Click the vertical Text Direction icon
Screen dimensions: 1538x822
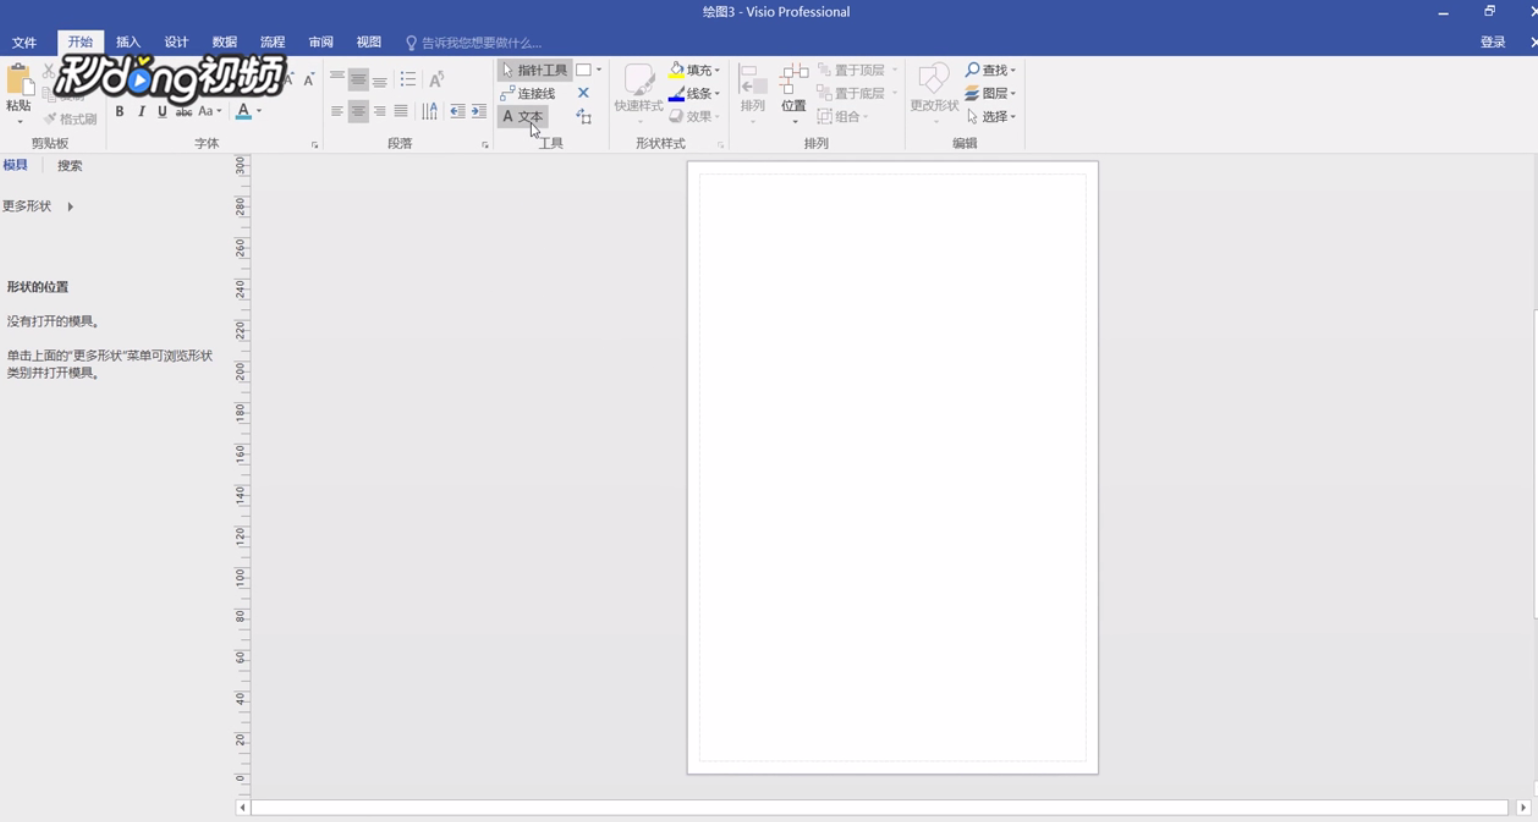point(429,111)
